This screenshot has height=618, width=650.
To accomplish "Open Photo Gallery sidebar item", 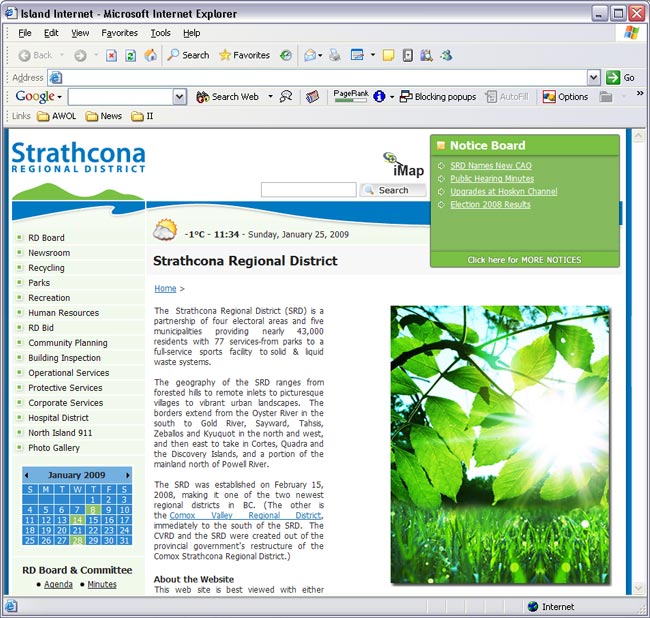I will [54, 448].
